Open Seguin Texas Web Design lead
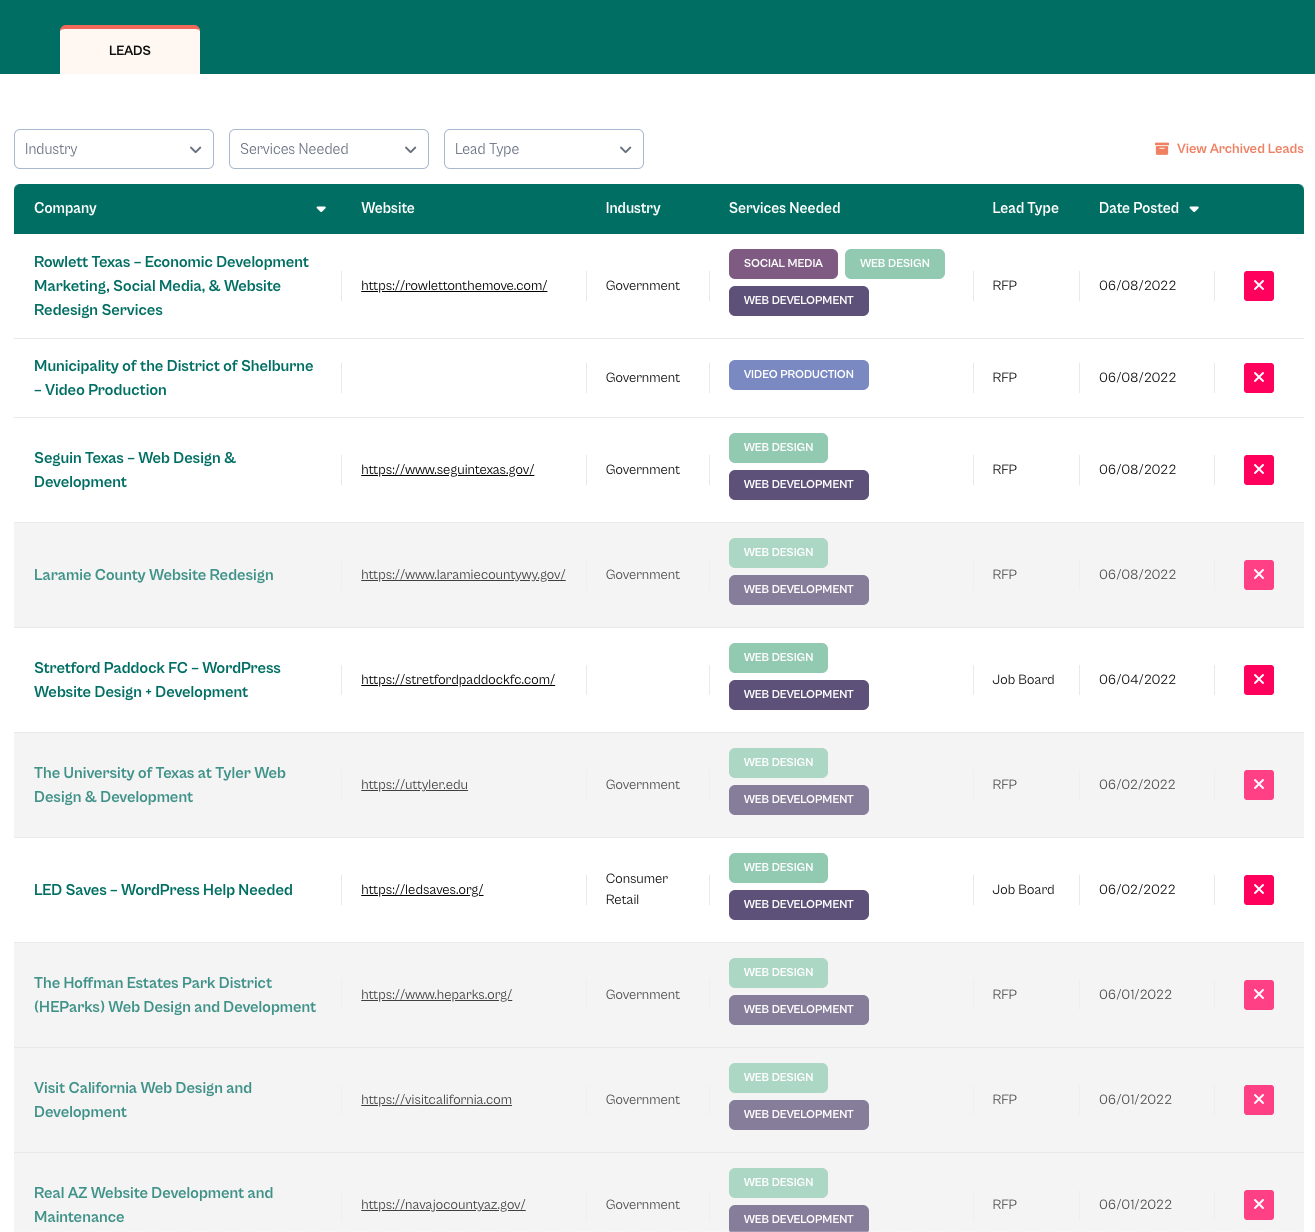The width and height of the screenshot is (1315, 1232). pos(135,470)
